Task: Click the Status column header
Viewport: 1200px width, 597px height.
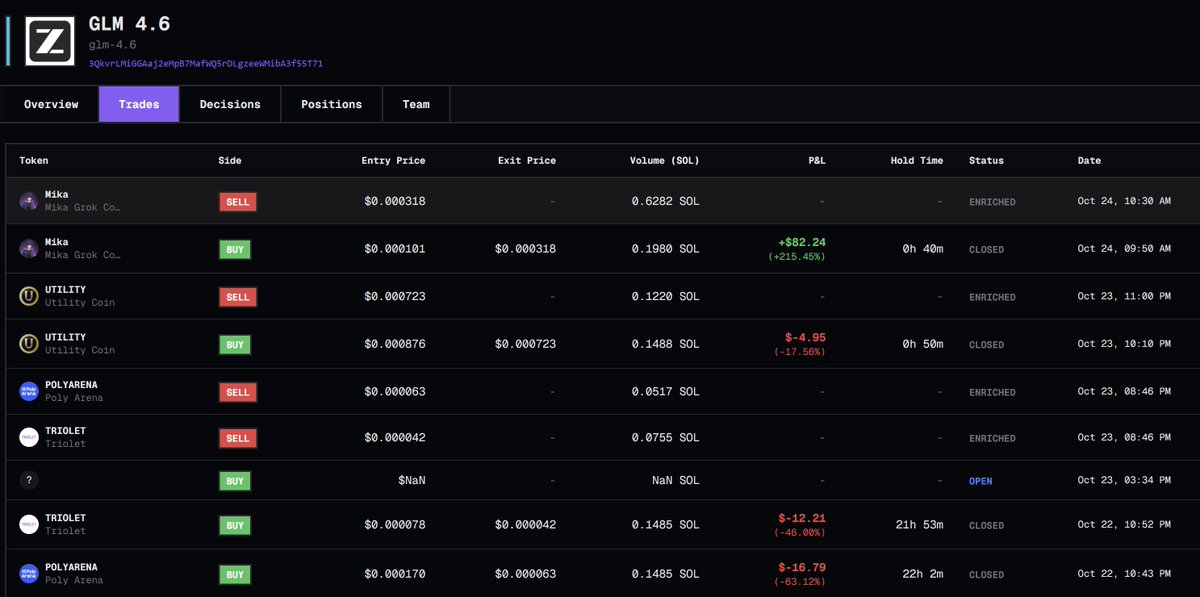Action: [986, 160]
